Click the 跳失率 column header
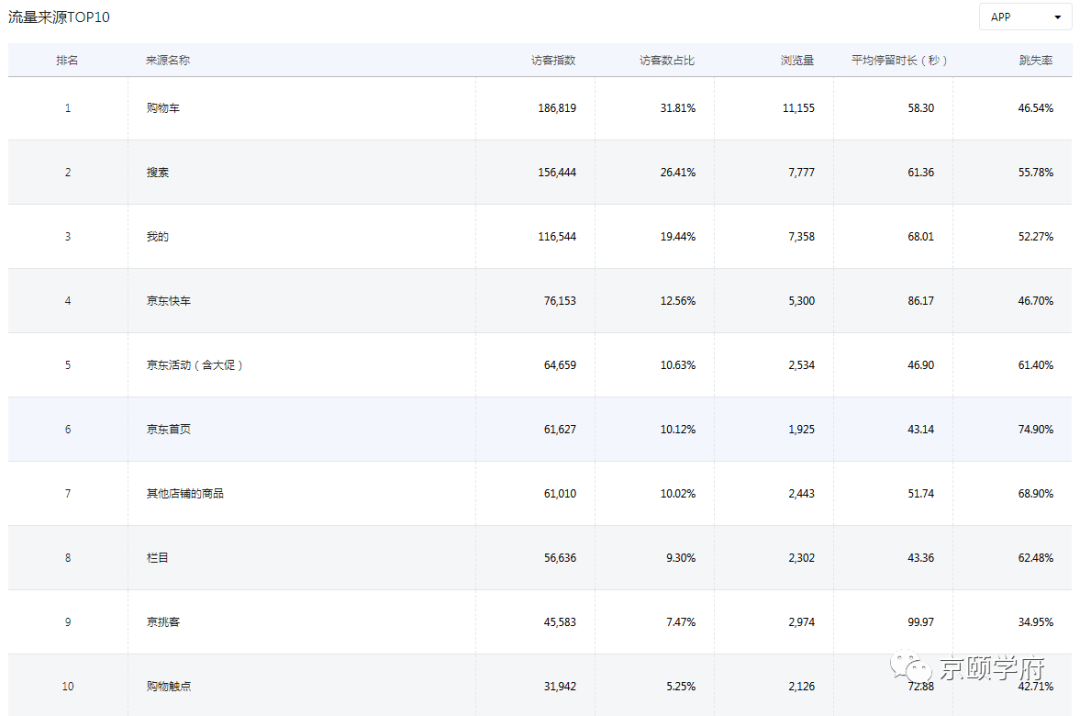 pyautogui.click(x=1036, y=61)
